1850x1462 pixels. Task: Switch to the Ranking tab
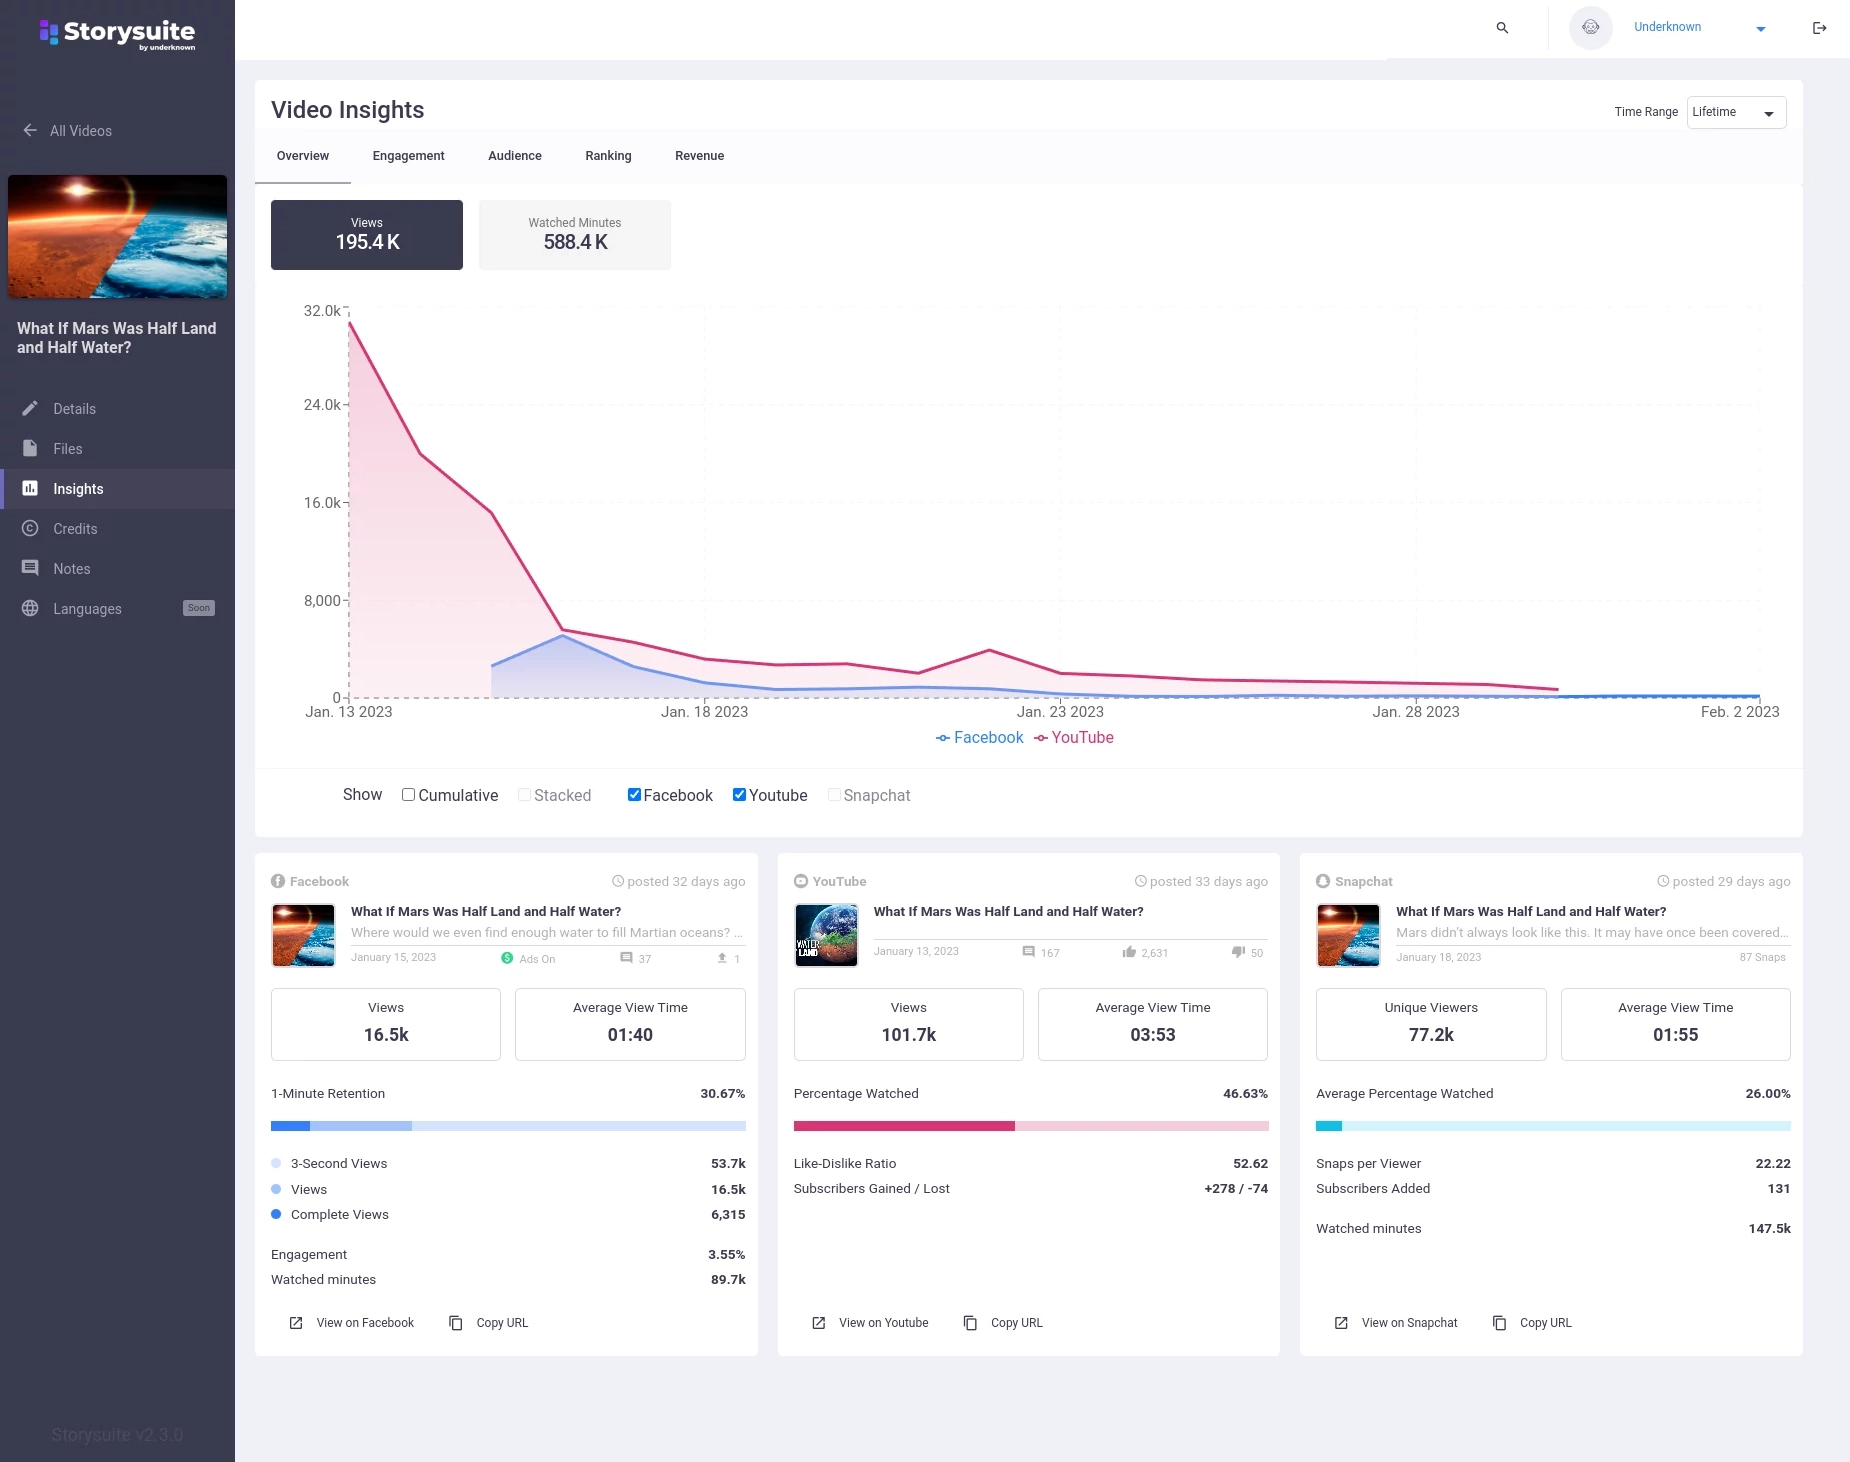[608, 156]
